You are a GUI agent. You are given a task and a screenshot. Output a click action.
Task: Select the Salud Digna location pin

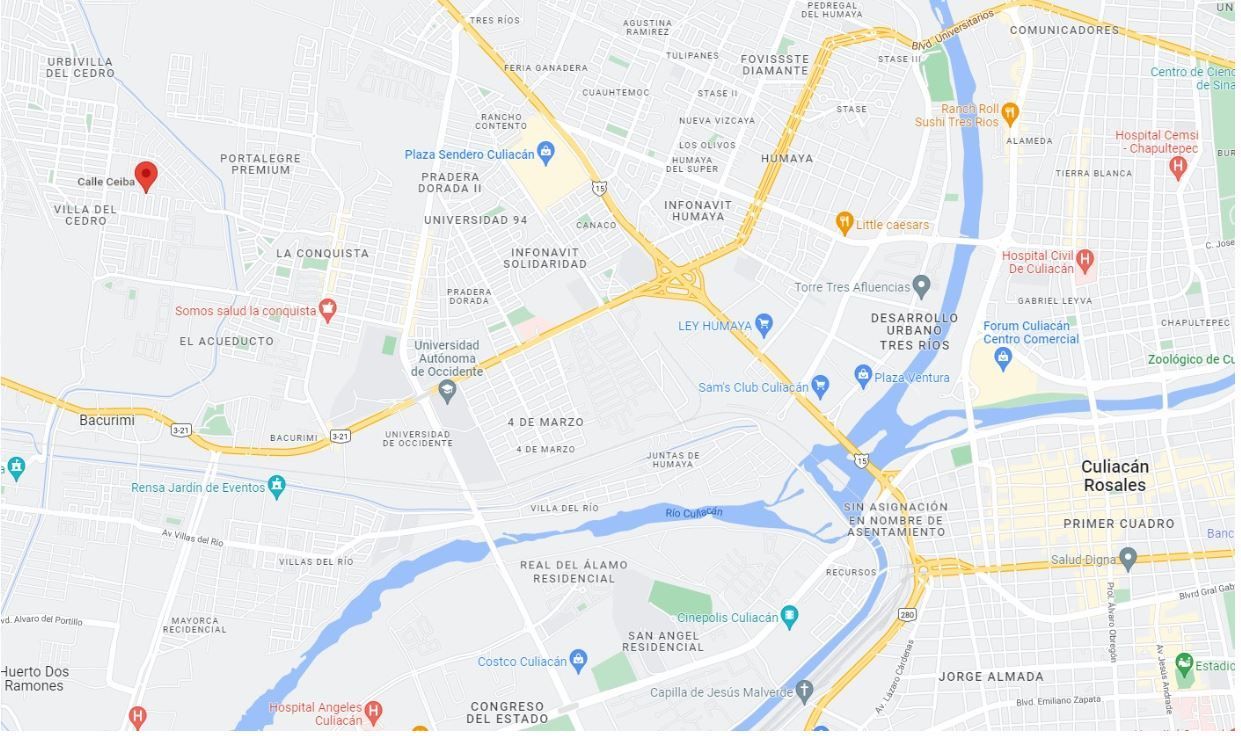point(1128,558)
